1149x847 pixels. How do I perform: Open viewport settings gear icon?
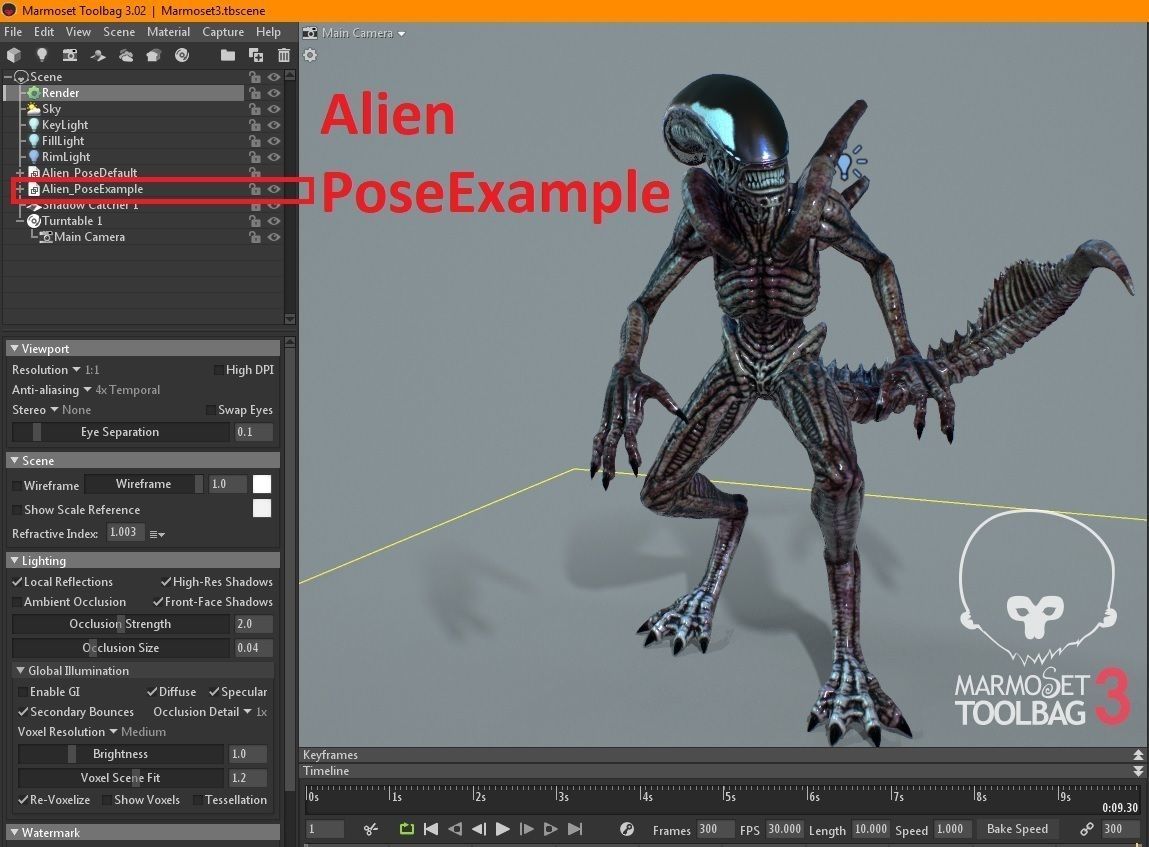click(310, 55)
